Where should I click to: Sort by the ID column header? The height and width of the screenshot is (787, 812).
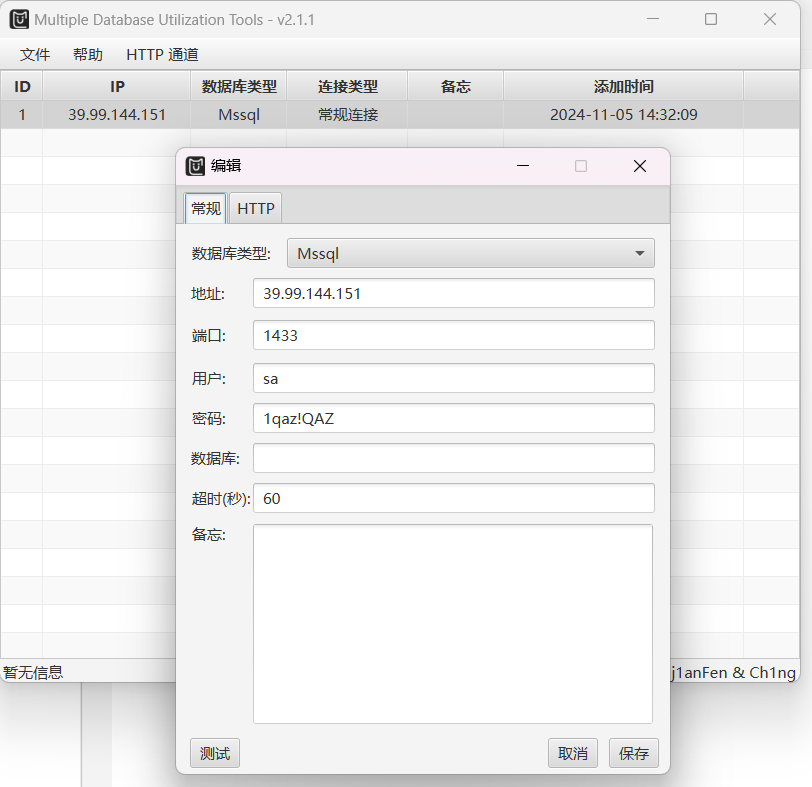tap(22, 86)
